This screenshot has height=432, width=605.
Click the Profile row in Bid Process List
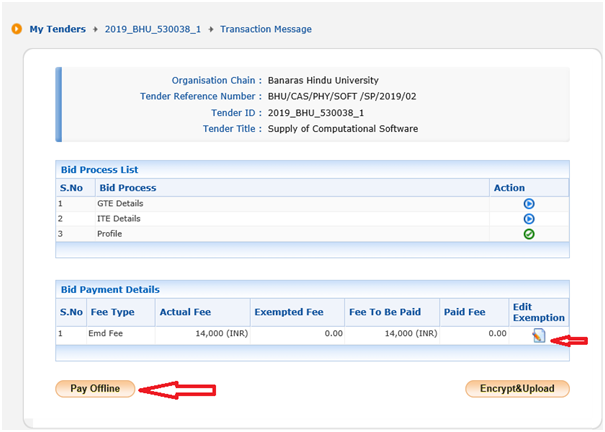(110, 234)
